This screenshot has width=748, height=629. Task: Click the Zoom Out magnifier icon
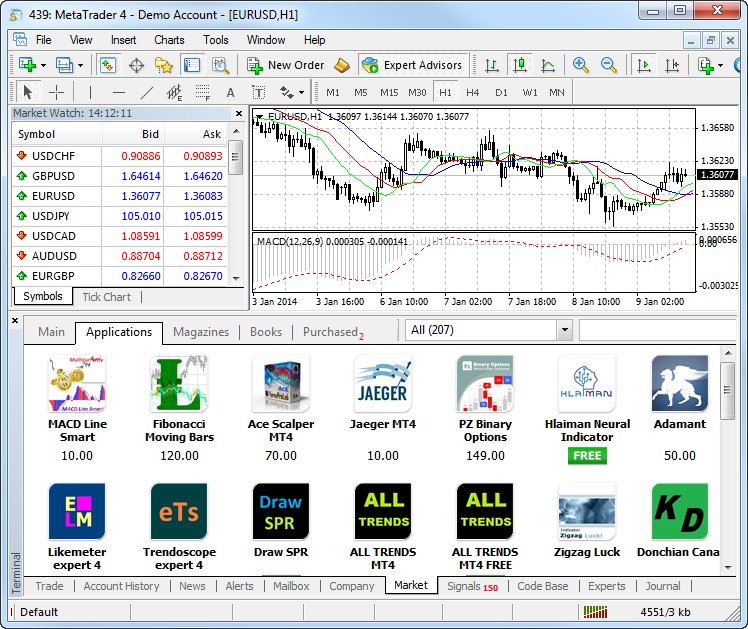608,65
